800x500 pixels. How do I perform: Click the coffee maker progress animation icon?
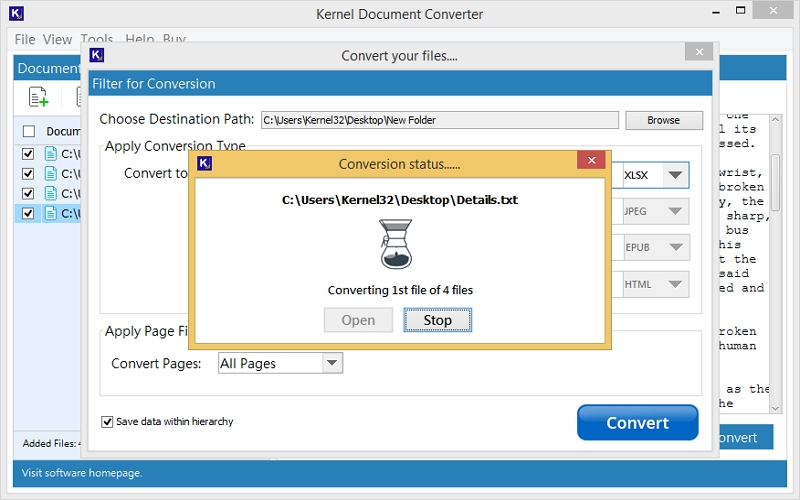pos(396,244)
